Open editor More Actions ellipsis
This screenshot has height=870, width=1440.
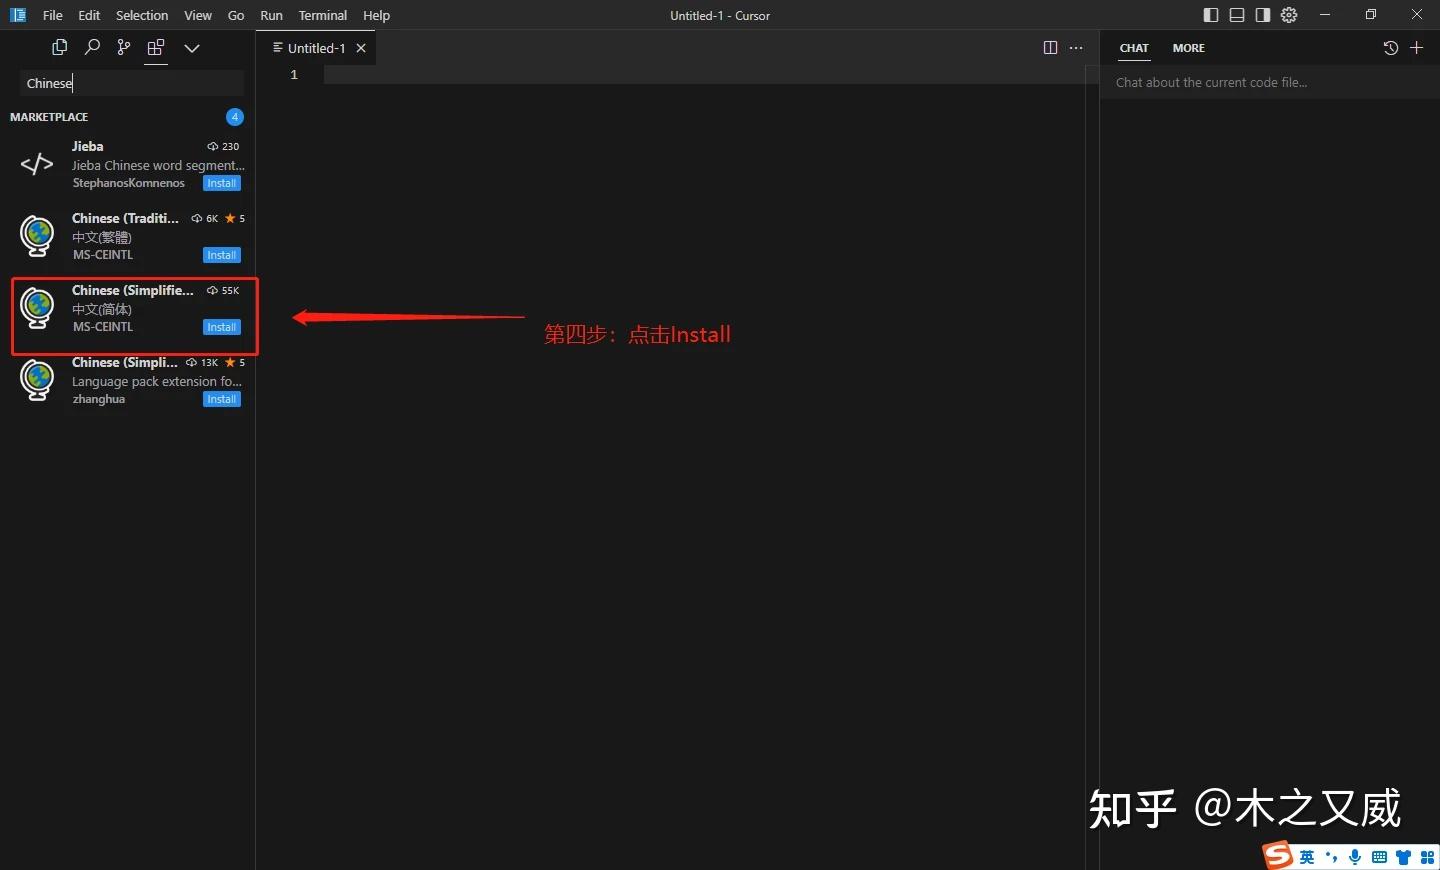(x=1076, y=48)
